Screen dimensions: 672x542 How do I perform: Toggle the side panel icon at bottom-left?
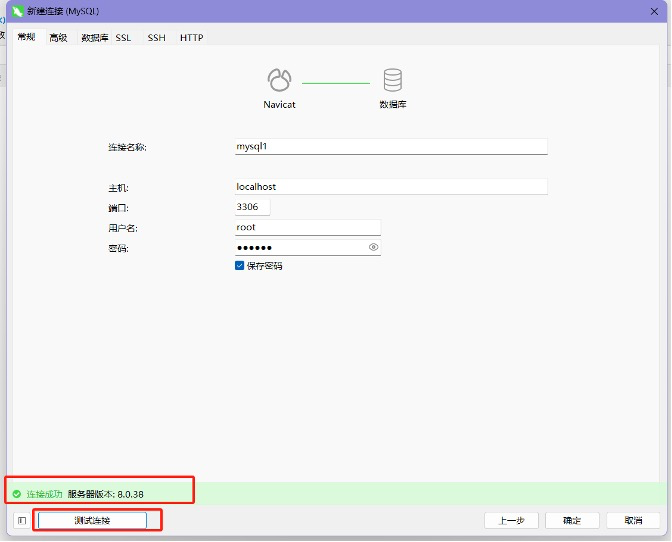coord(22,520)
